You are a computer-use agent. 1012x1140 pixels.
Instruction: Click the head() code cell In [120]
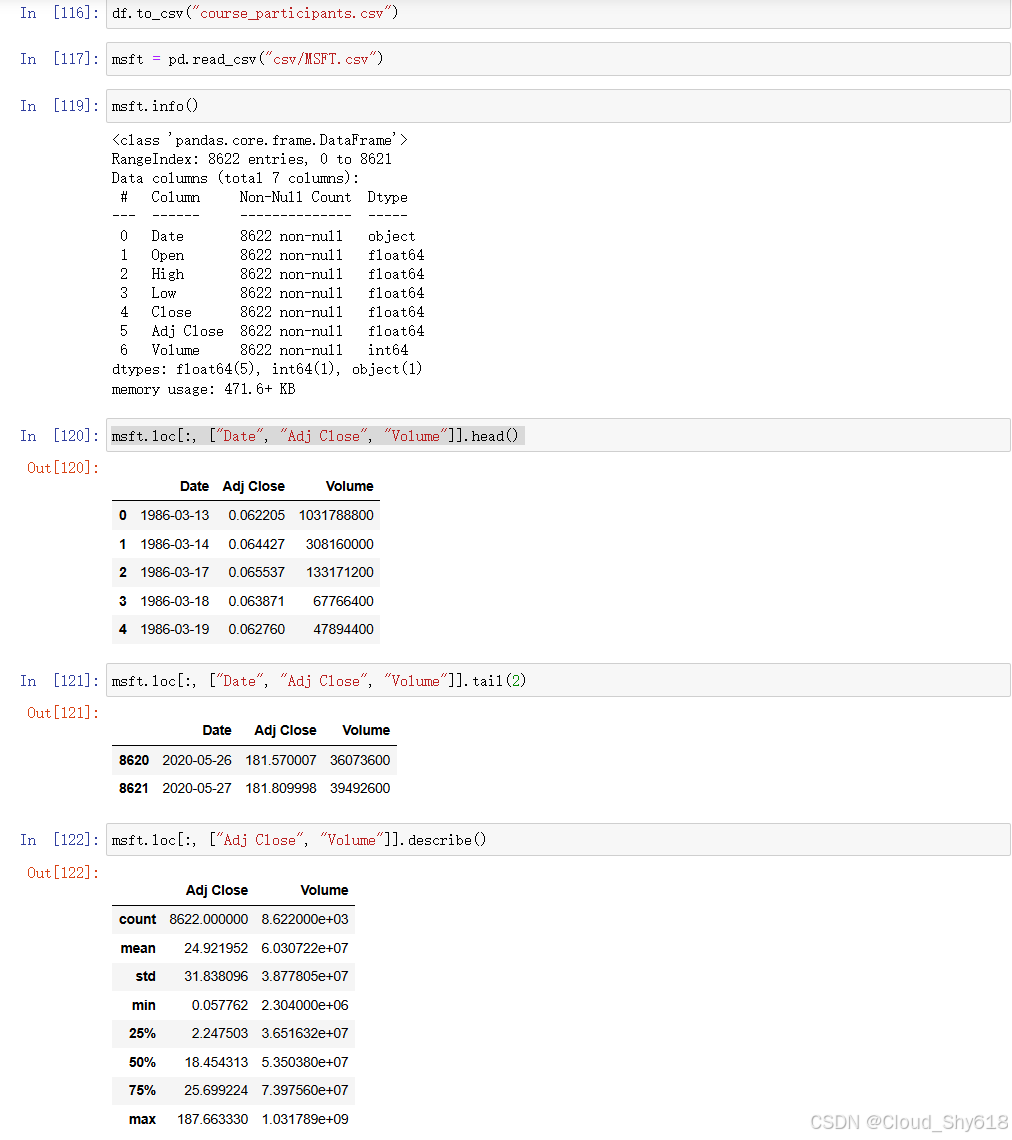[x=558, y=435]
